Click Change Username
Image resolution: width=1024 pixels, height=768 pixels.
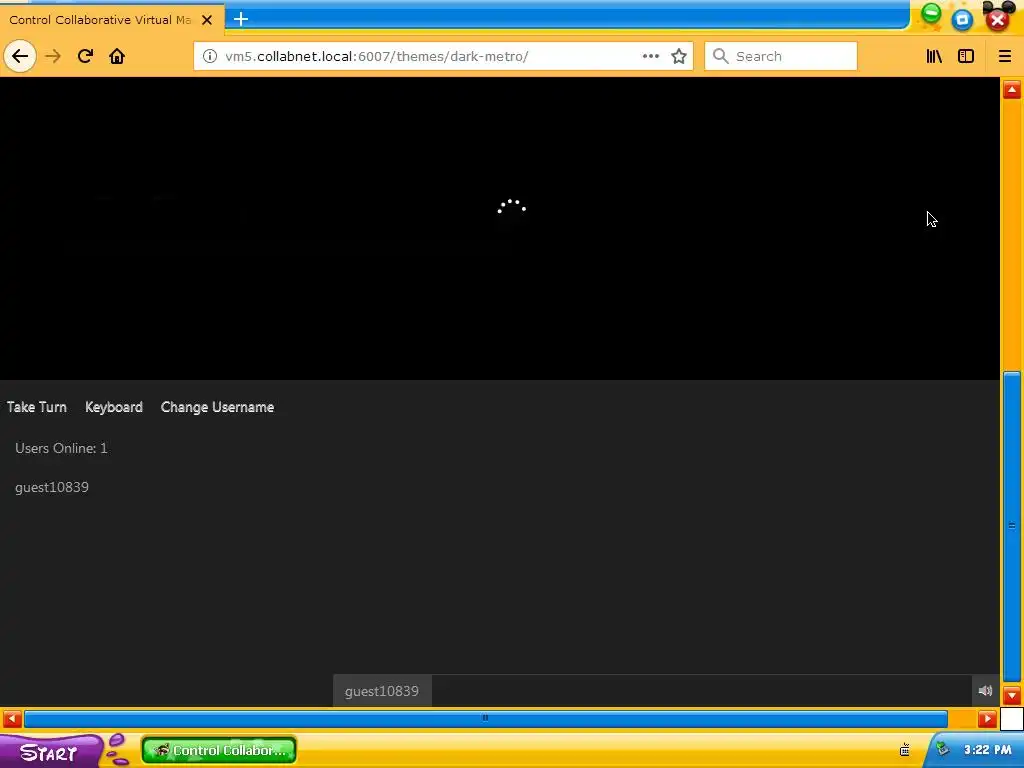217,407
